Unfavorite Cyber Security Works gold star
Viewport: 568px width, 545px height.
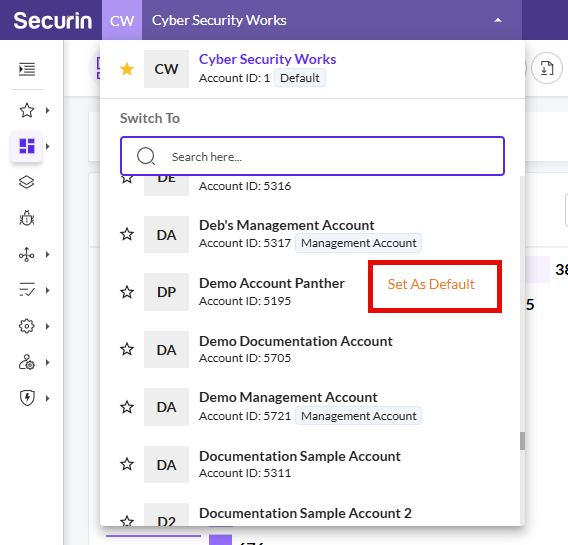coord(127,69)
